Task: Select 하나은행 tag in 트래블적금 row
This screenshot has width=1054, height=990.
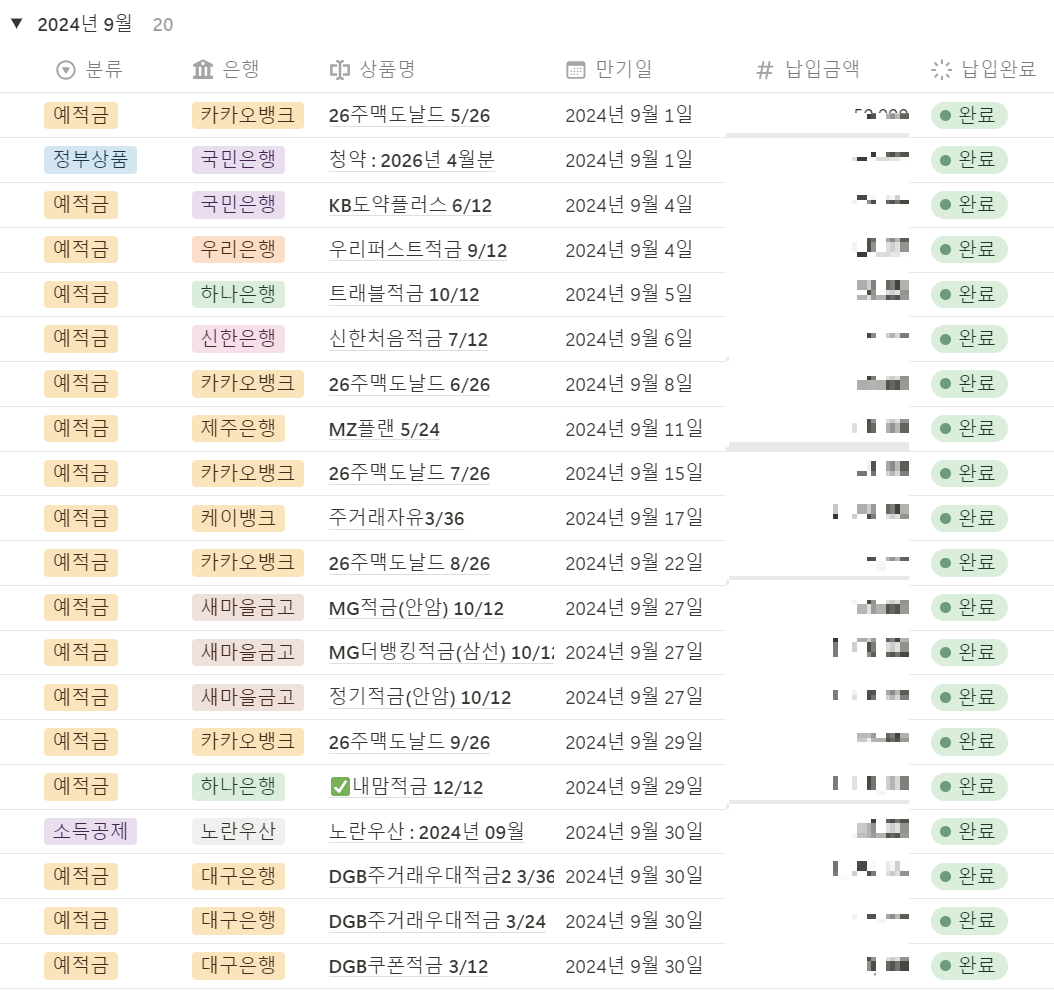Action: point(238,294)
